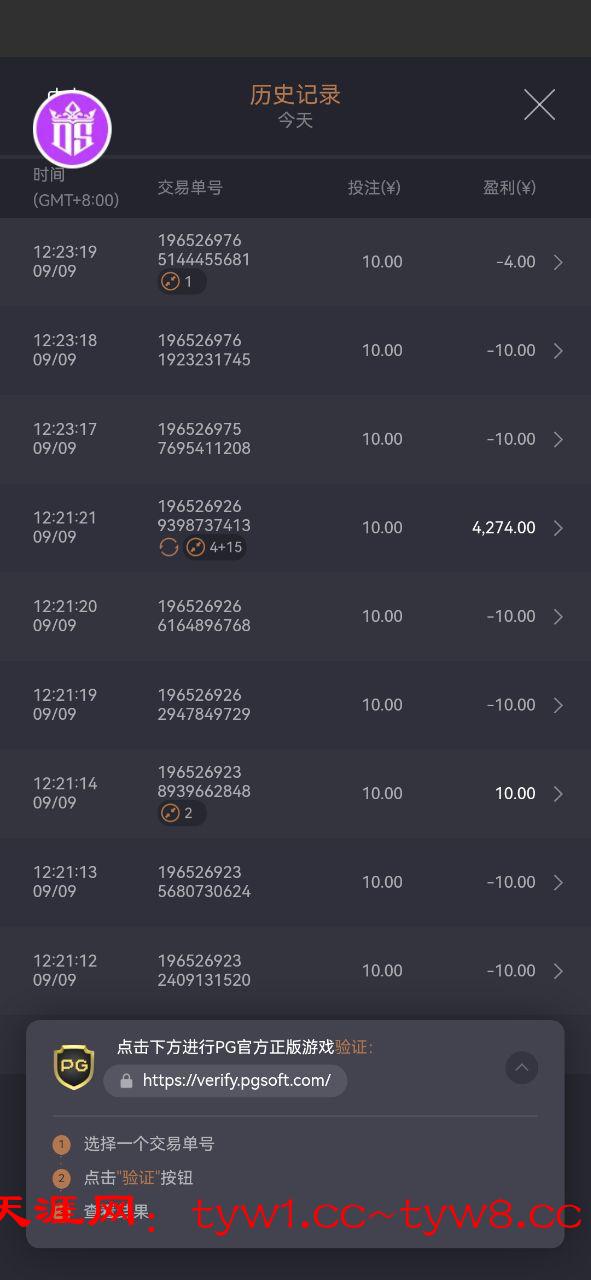Select the 12:21:20 transaction entry
Screen dimensions: 591x1280
pyautogui.click(x=295, y=616)
